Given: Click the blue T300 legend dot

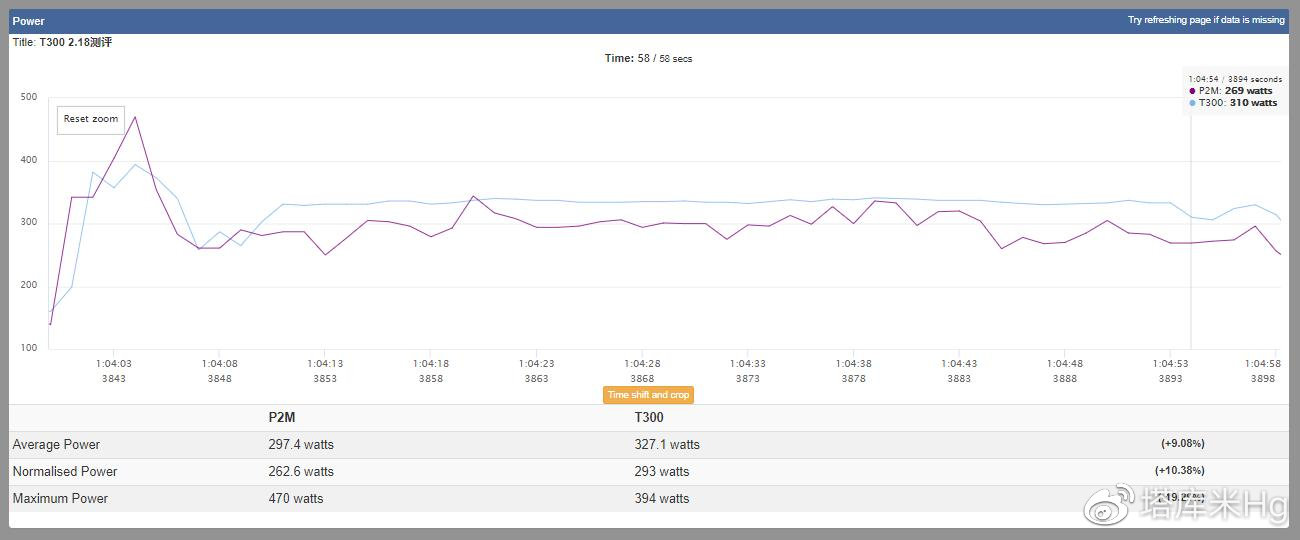Looking at the screenshot, I should click(1192, 103).
